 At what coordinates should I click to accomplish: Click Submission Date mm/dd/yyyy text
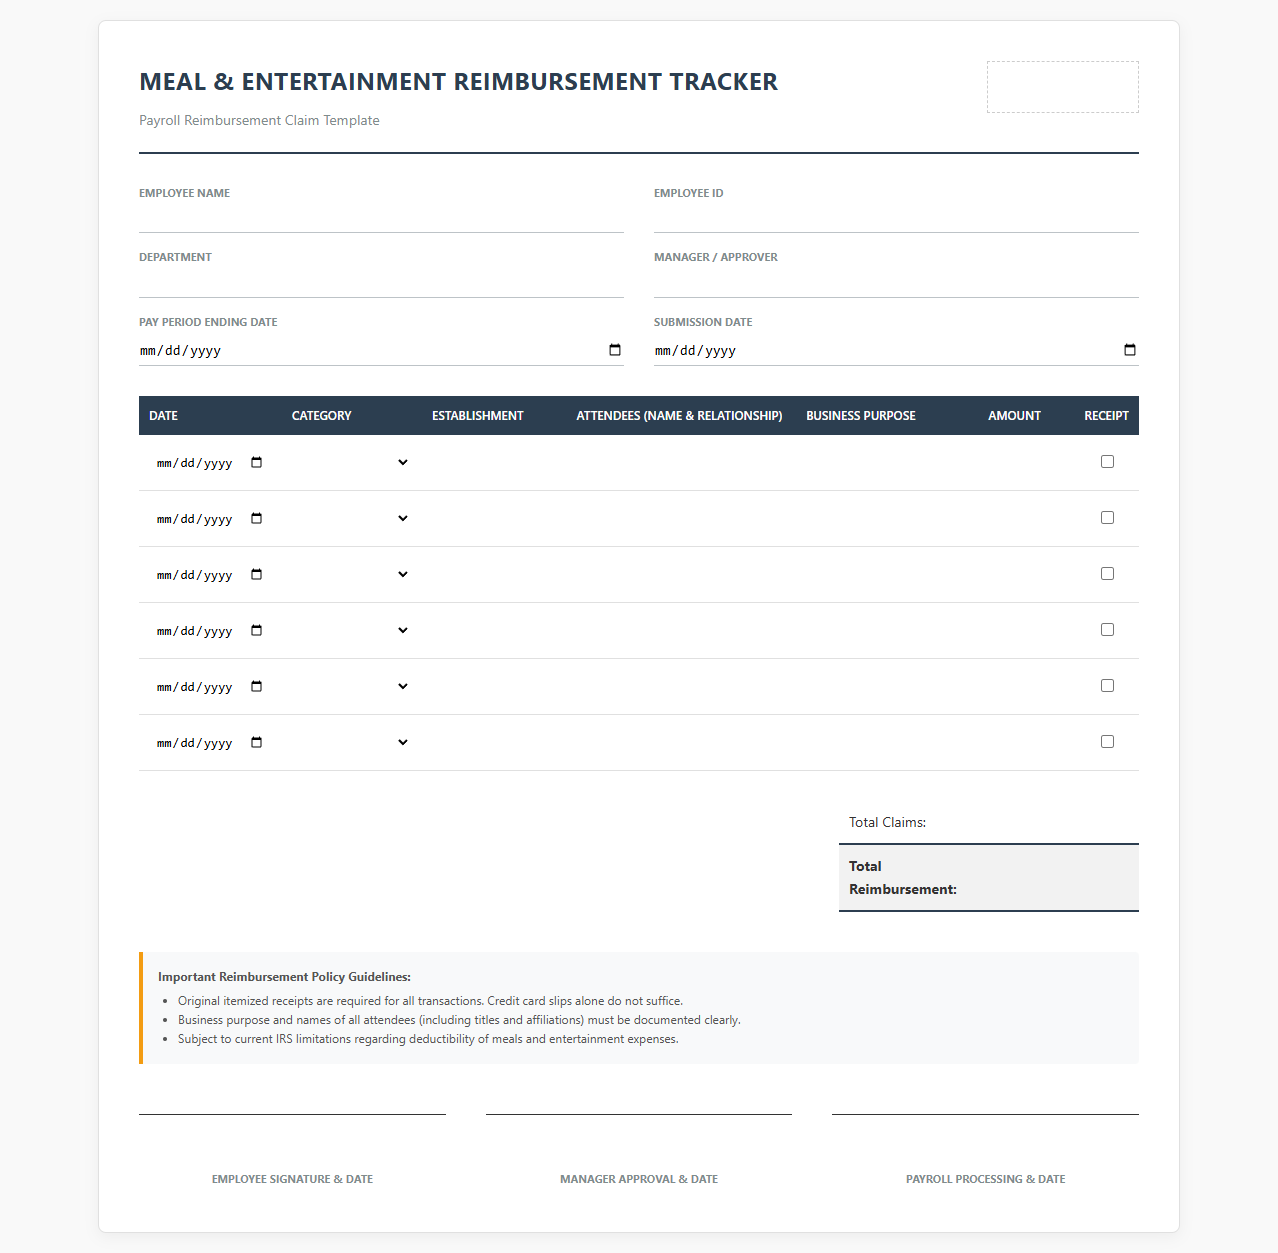click(x=696, y=351)
